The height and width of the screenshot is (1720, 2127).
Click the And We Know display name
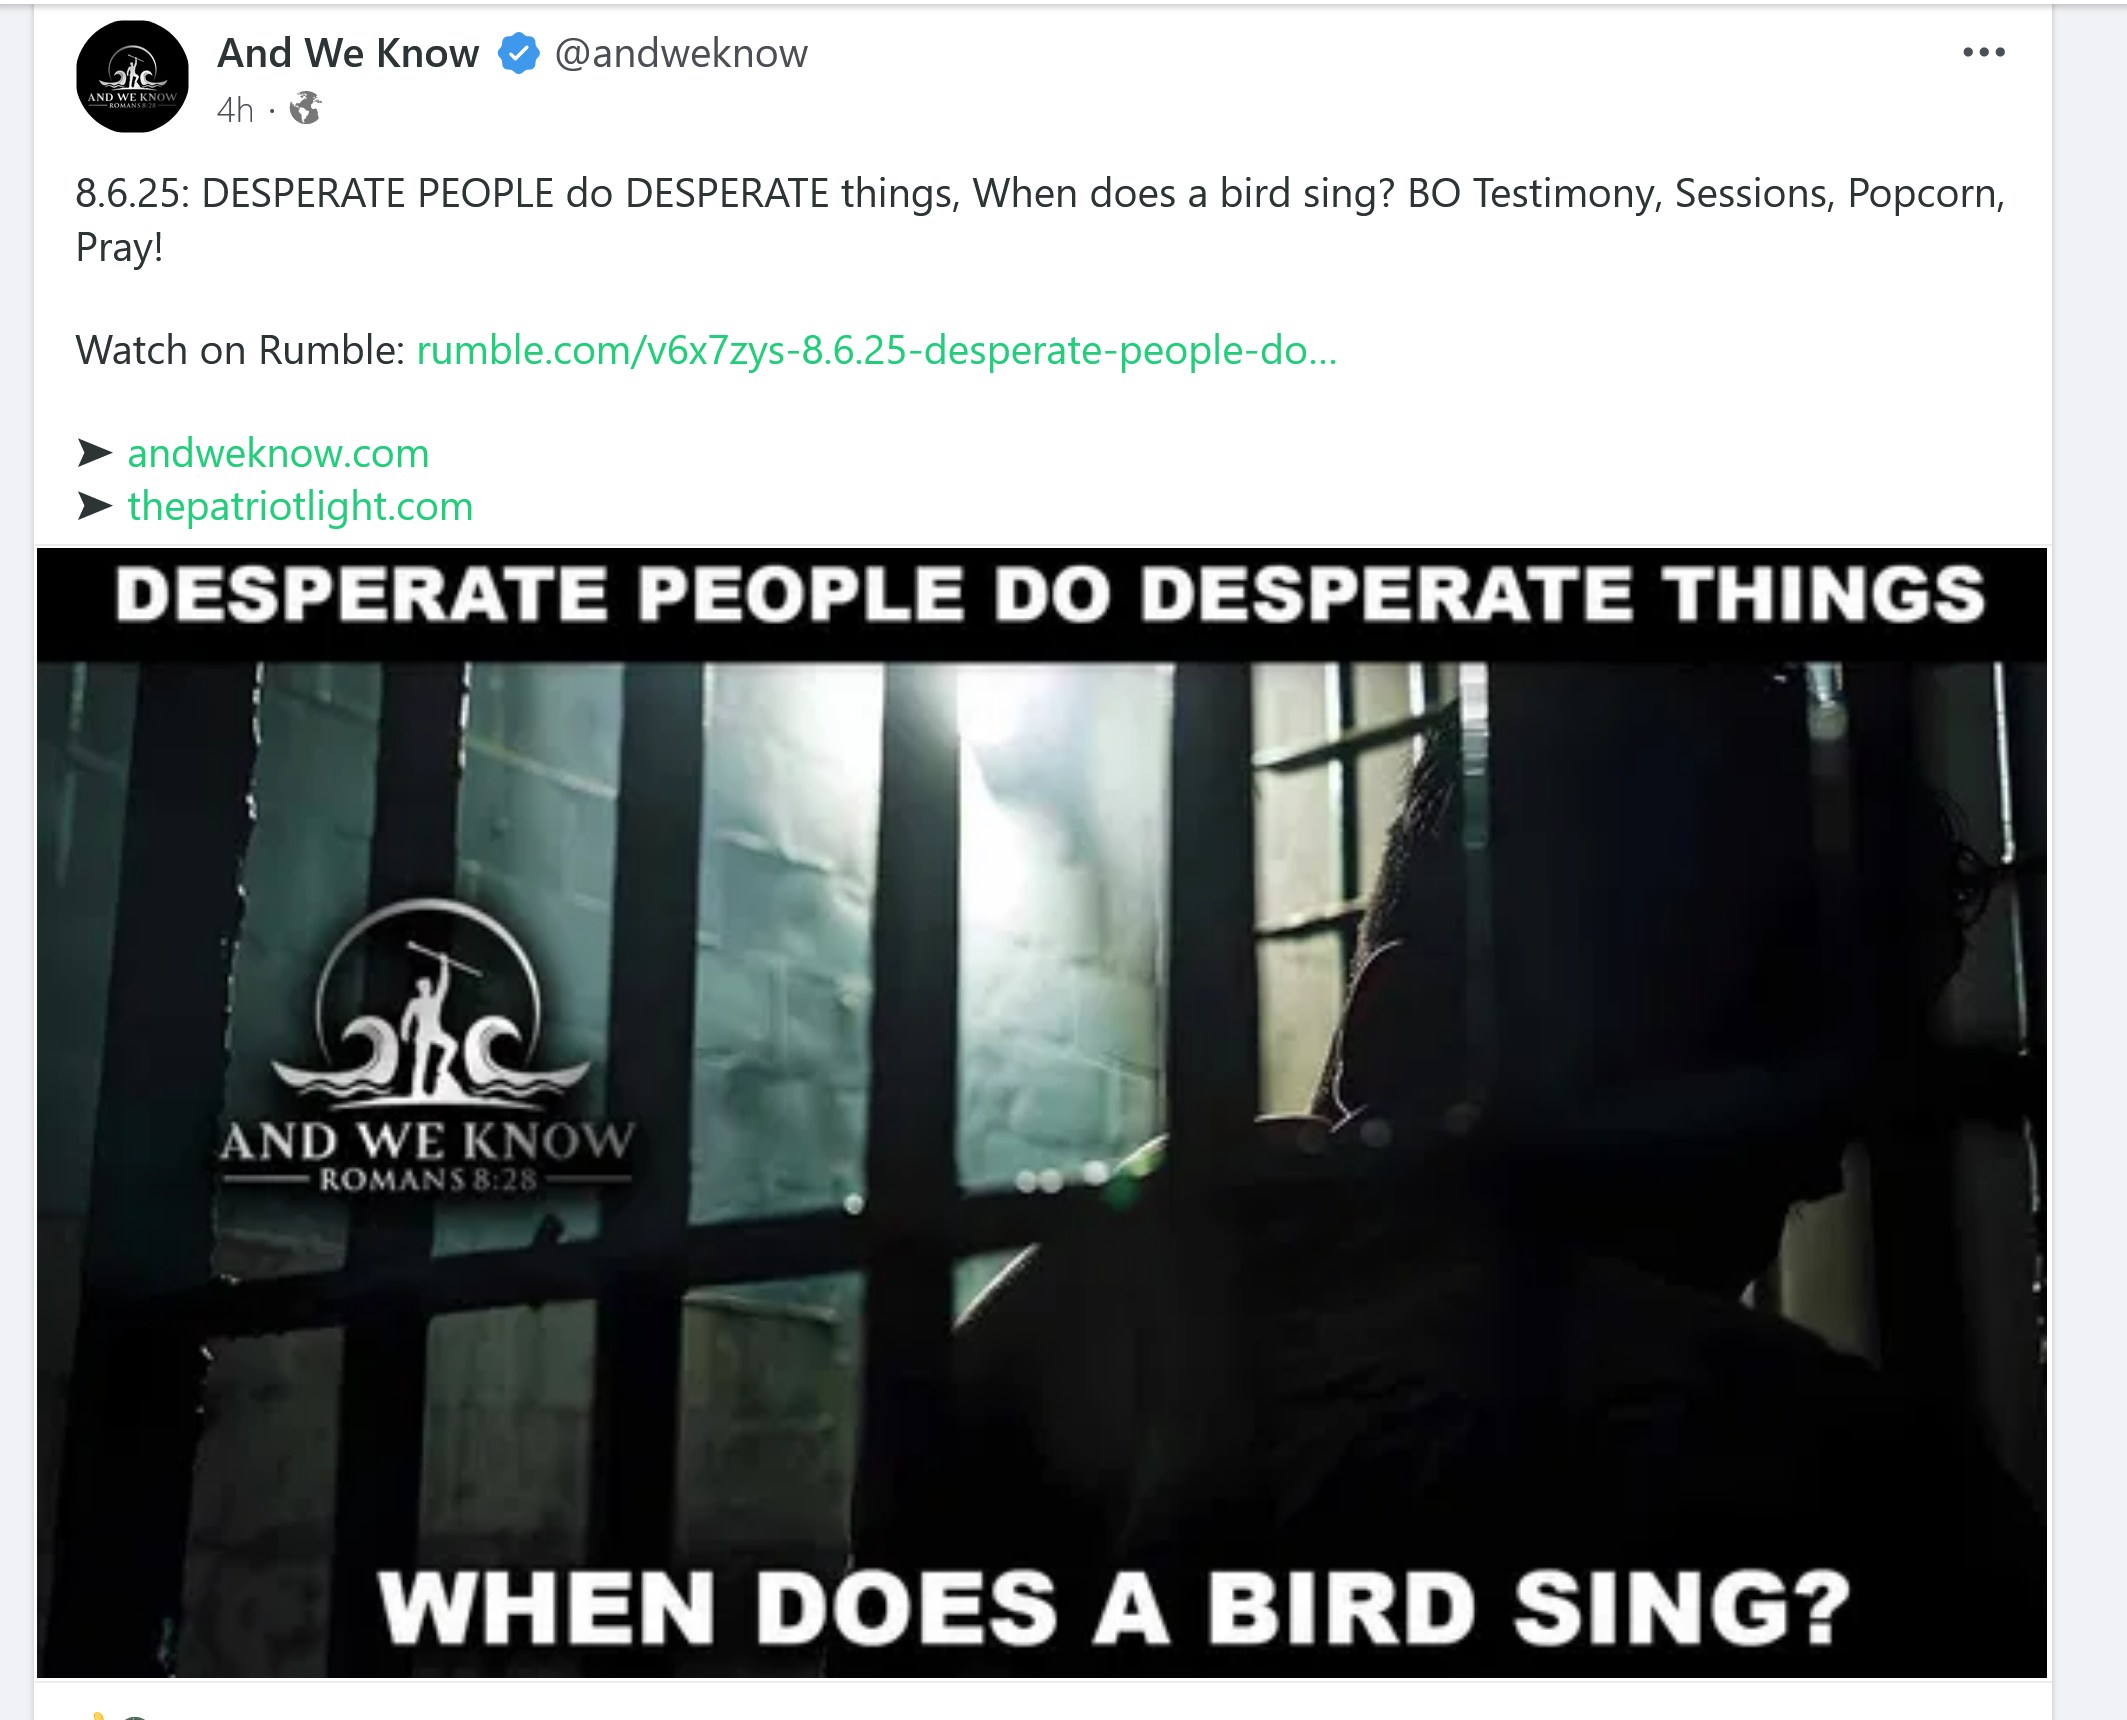click(348, 53)
